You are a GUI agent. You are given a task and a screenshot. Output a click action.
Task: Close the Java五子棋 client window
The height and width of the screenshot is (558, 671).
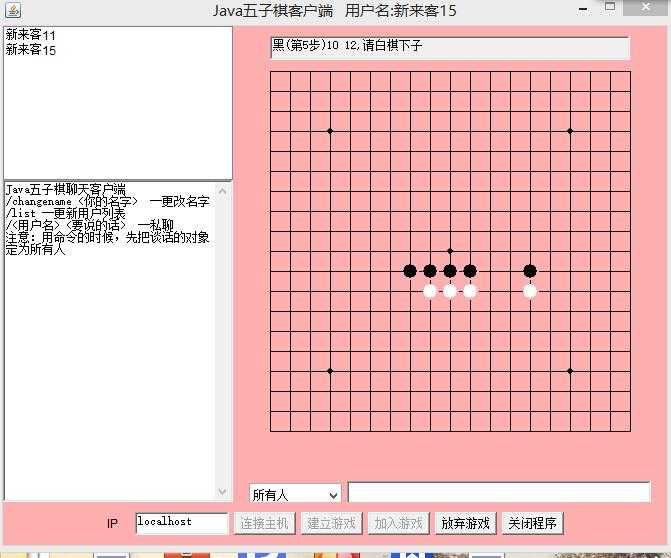[646, 7]
